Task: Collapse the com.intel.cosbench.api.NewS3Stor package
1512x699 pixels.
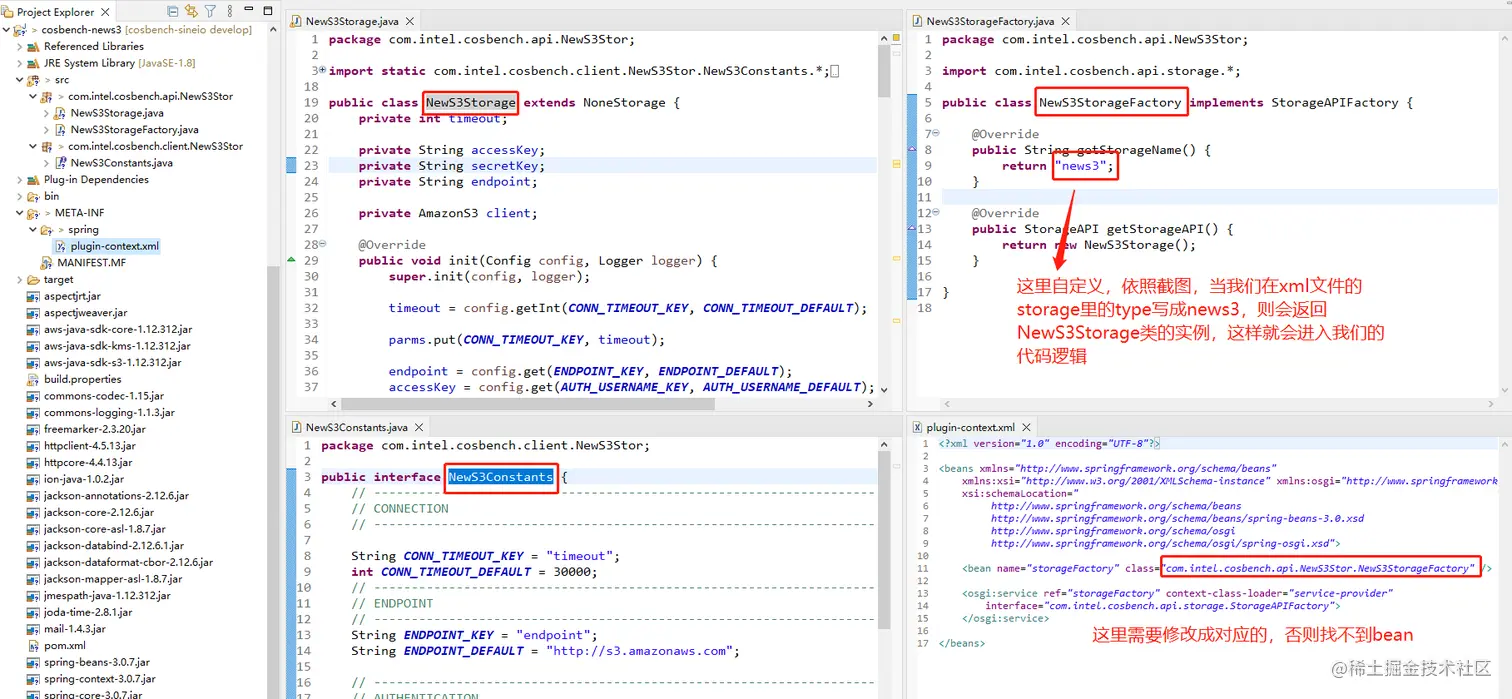Action: (33, 96)
